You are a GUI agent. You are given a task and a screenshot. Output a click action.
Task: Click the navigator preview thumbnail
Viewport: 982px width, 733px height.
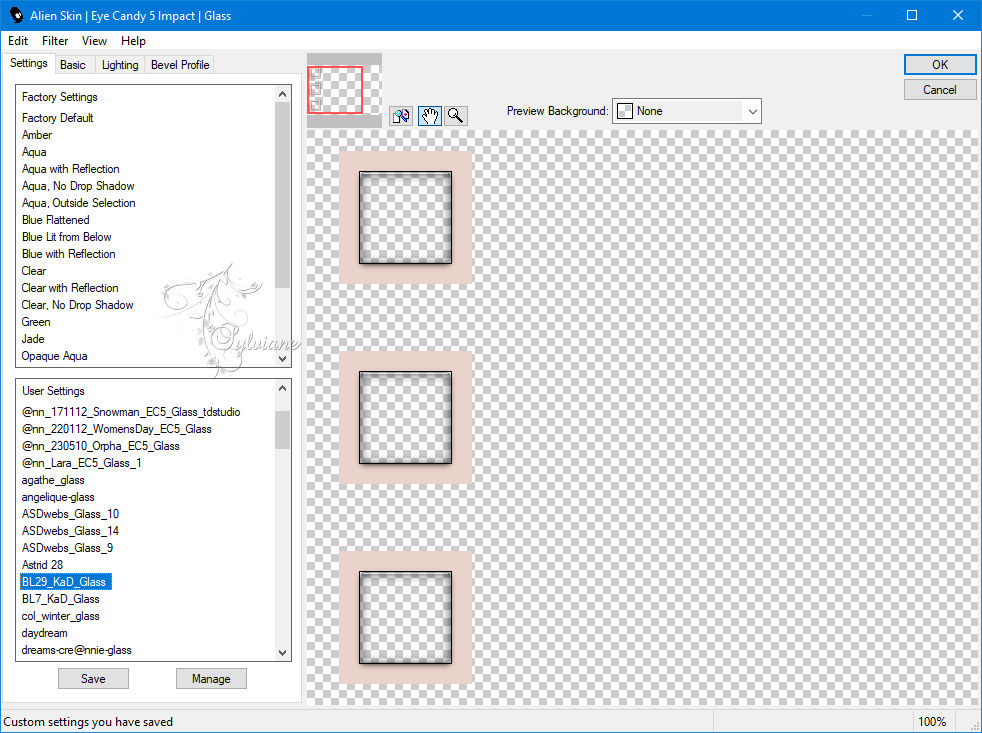click(344, 90)
